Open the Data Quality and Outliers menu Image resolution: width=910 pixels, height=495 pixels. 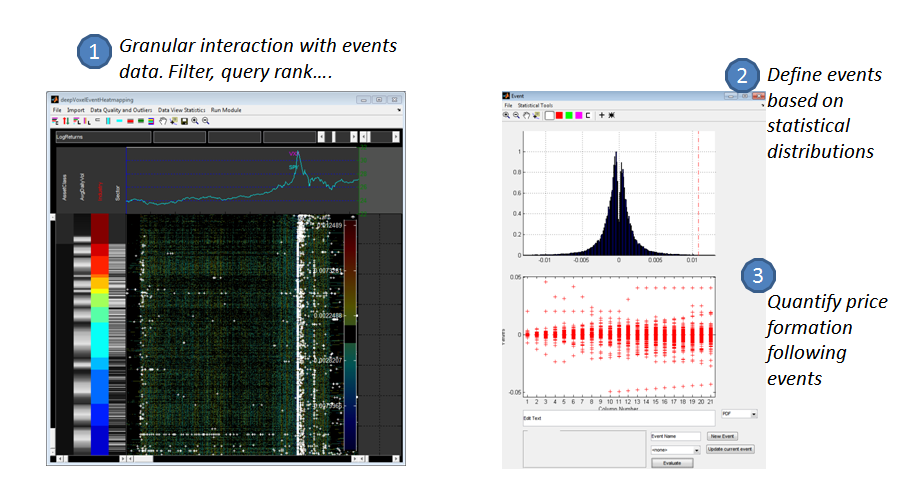click(121, 110)
